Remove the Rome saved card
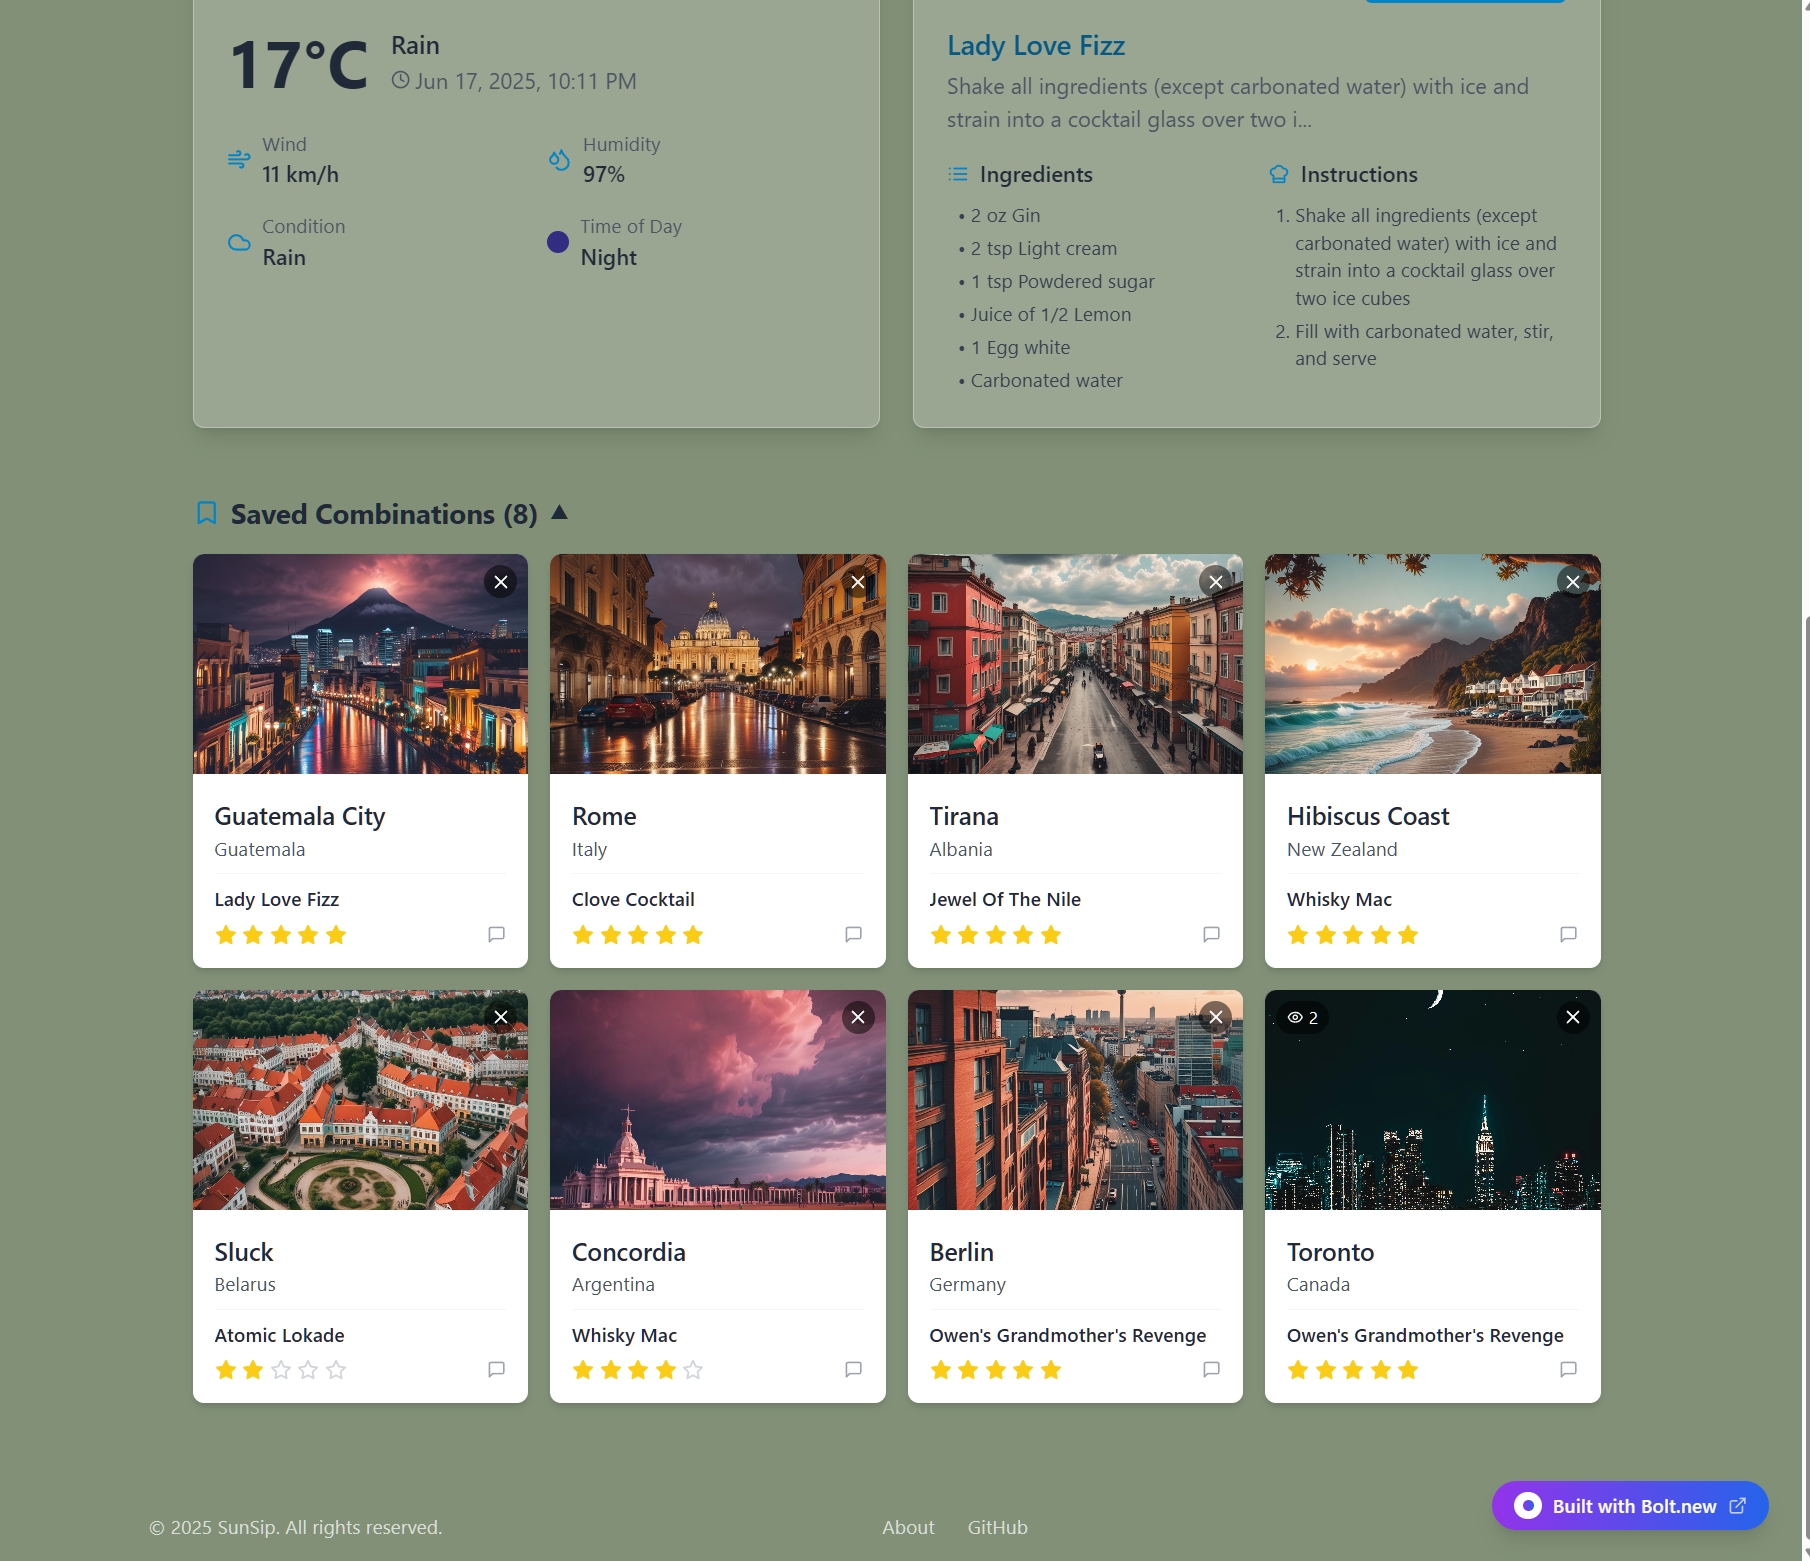1810x1561 pixels. 858,582
